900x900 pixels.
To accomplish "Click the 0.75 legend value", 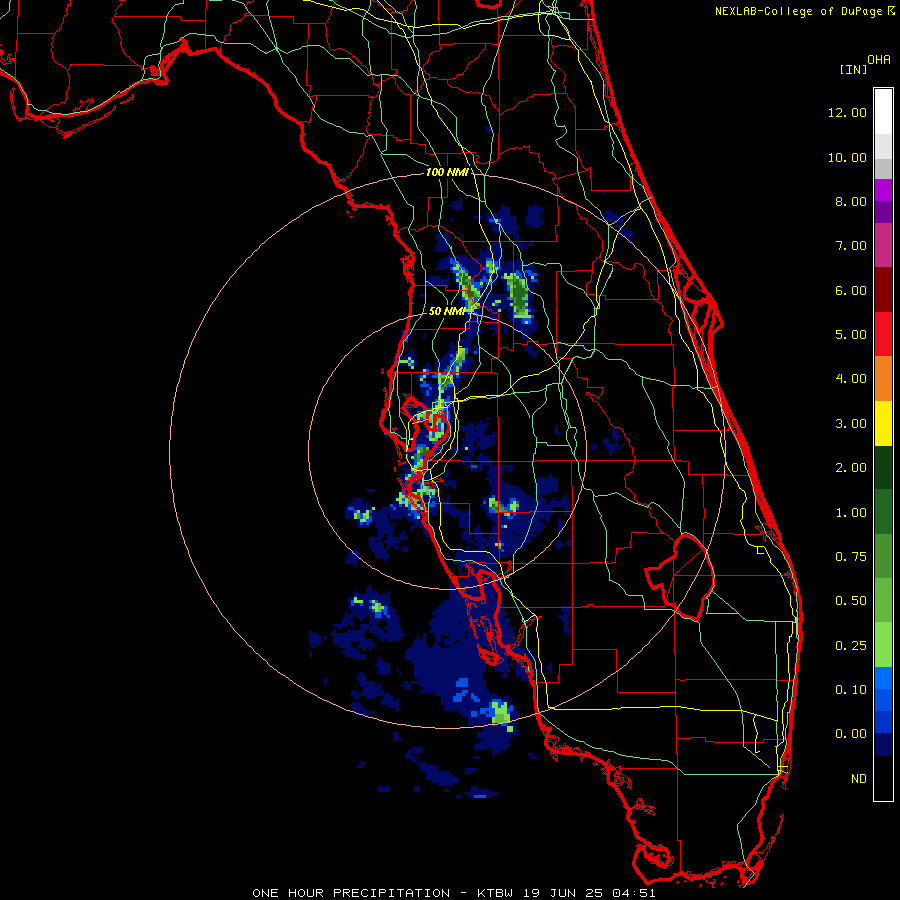I will 851,557.
